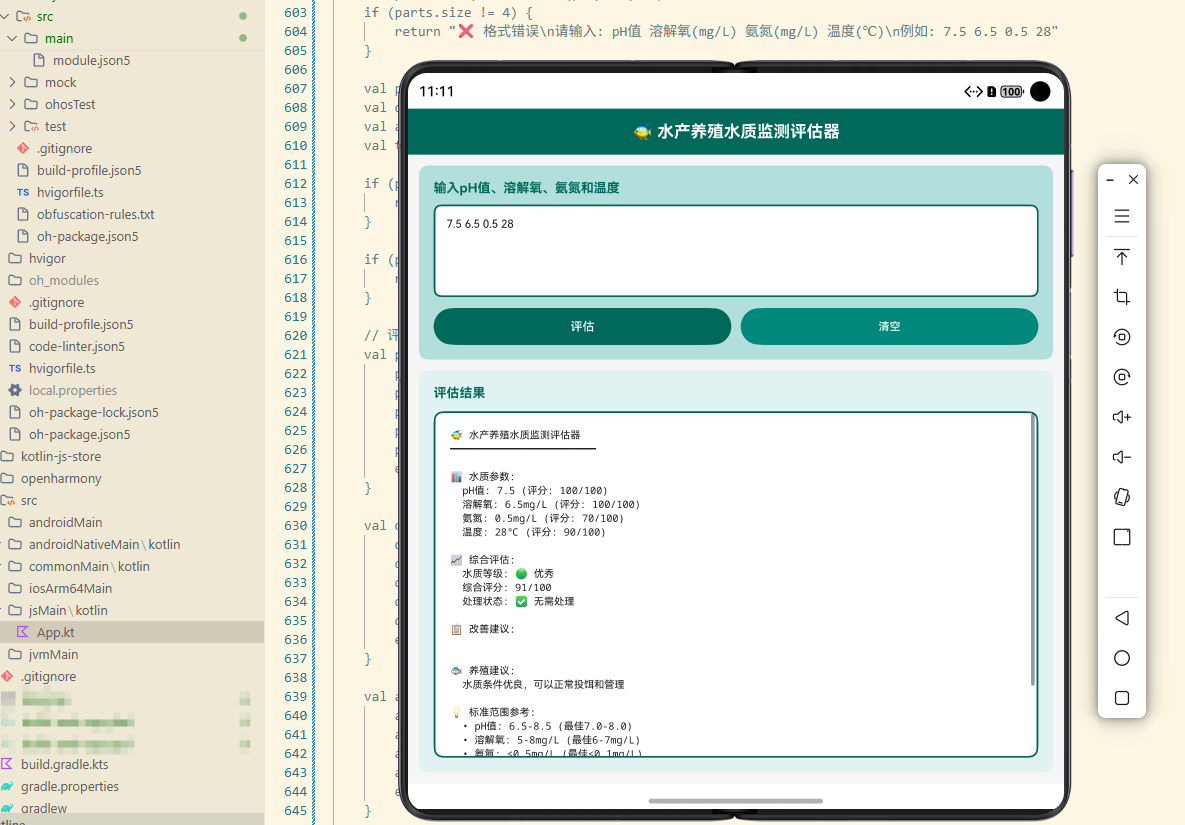This screenshot has height=825, width=1185.
Task: Click the emulator volume down icon
Action: pos(1122,457)
